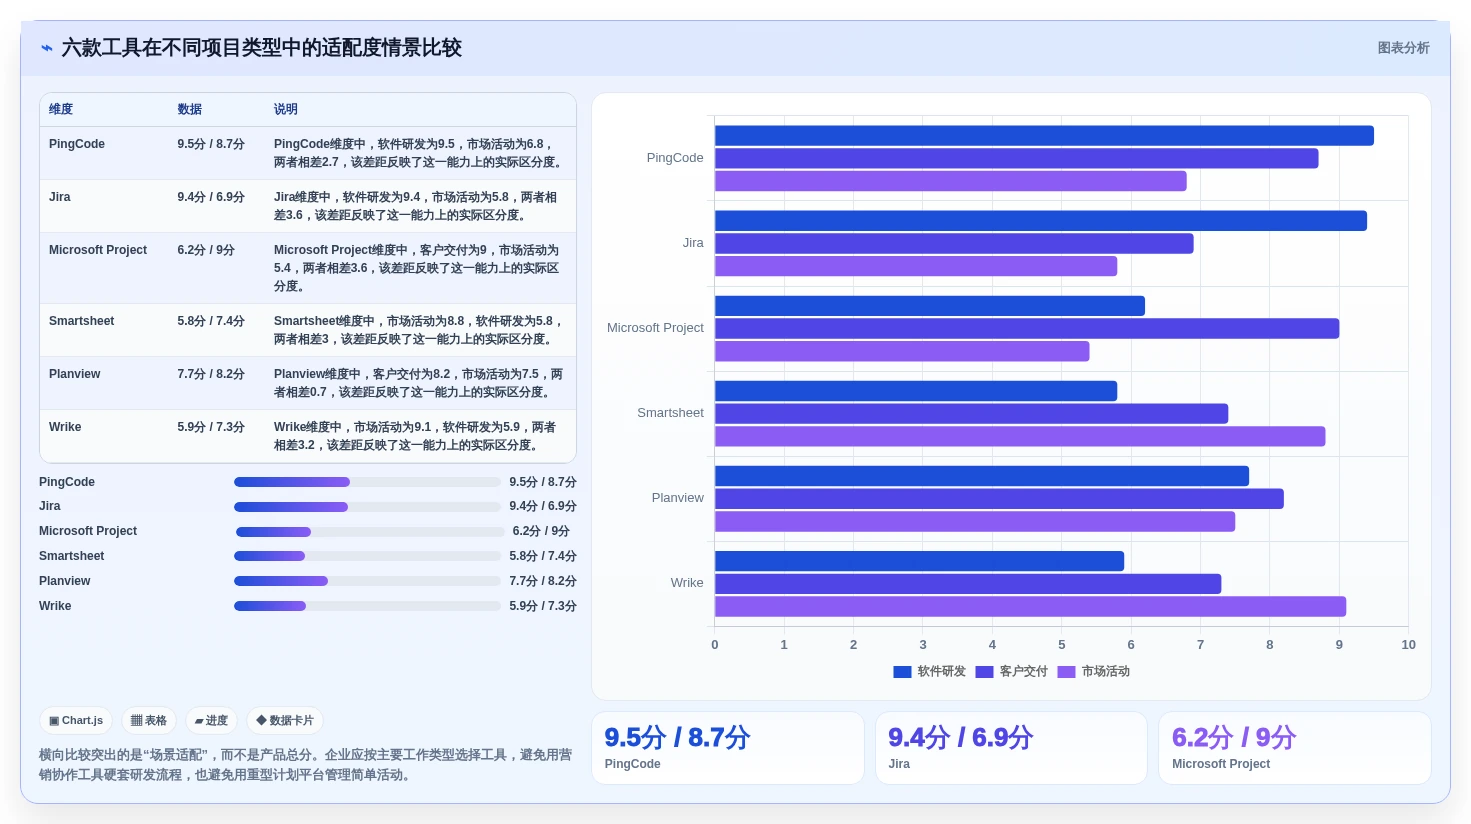Viewport: 1471px width, 824px height.
Task: Select the Jira table row name
Action: (60, 197)
